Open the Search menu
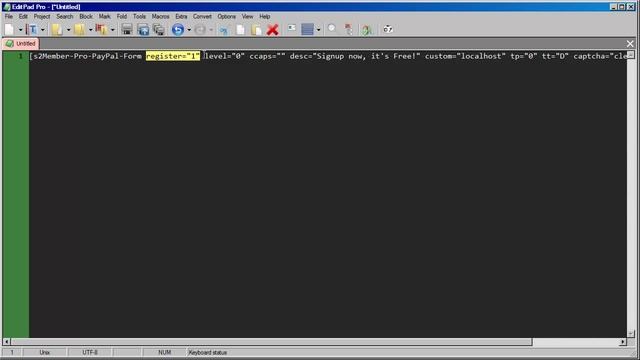Viewport: 640px width, 360px height. pyautogui.click(x=64, y=17)
